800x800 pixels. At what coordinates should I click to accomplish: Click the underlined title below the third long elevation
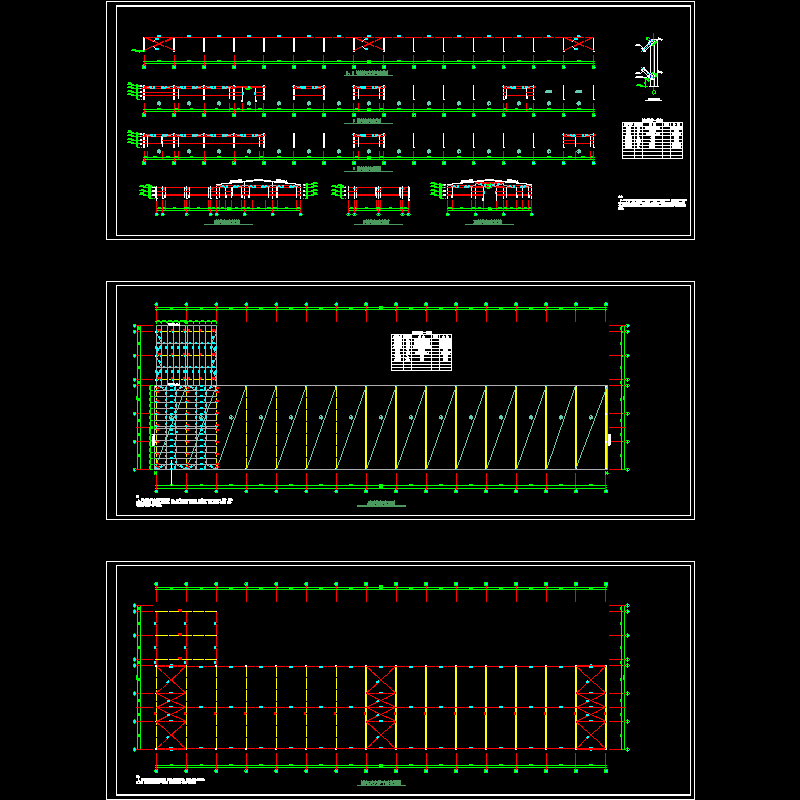click(368, 169)
